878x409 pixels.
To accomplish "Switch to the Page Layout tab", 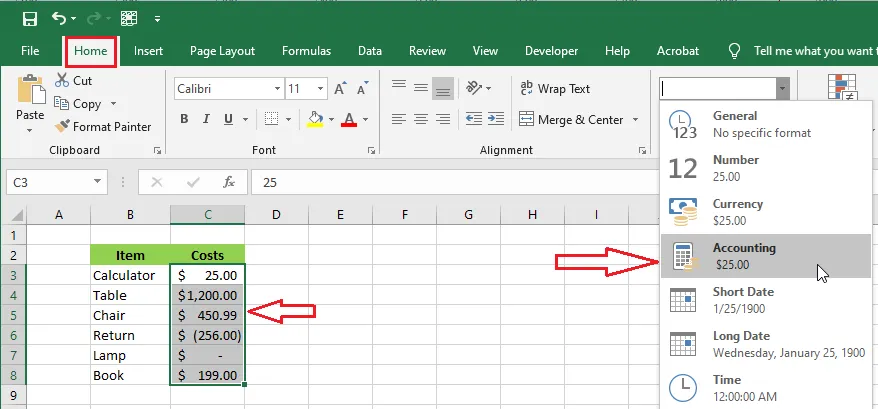I will [222, 51].
